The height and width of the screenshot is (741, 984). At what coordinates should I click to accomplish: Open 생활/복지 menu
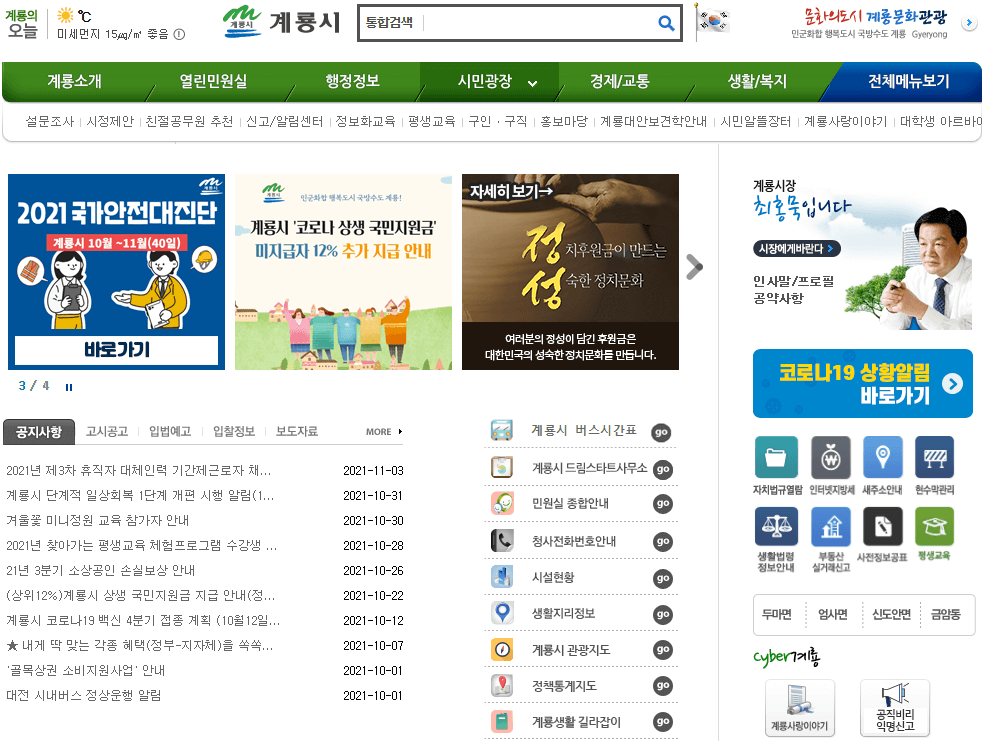click(757, 81)
